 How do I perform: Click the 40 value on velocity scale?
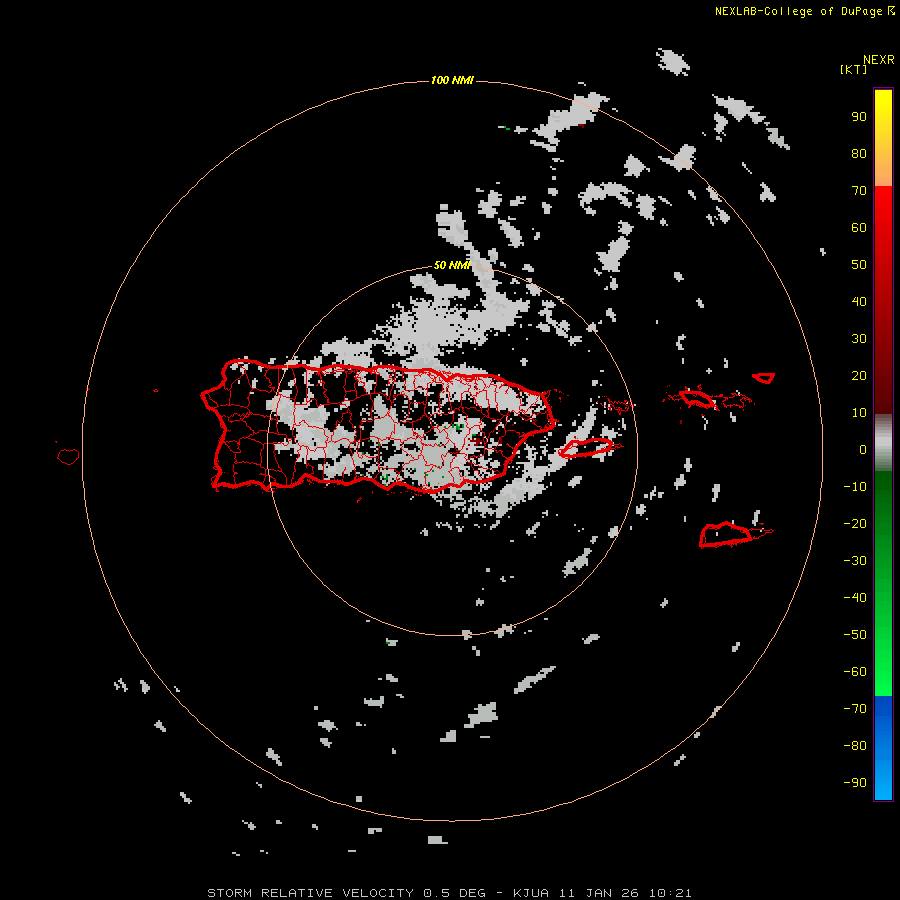tap(859, 302)
